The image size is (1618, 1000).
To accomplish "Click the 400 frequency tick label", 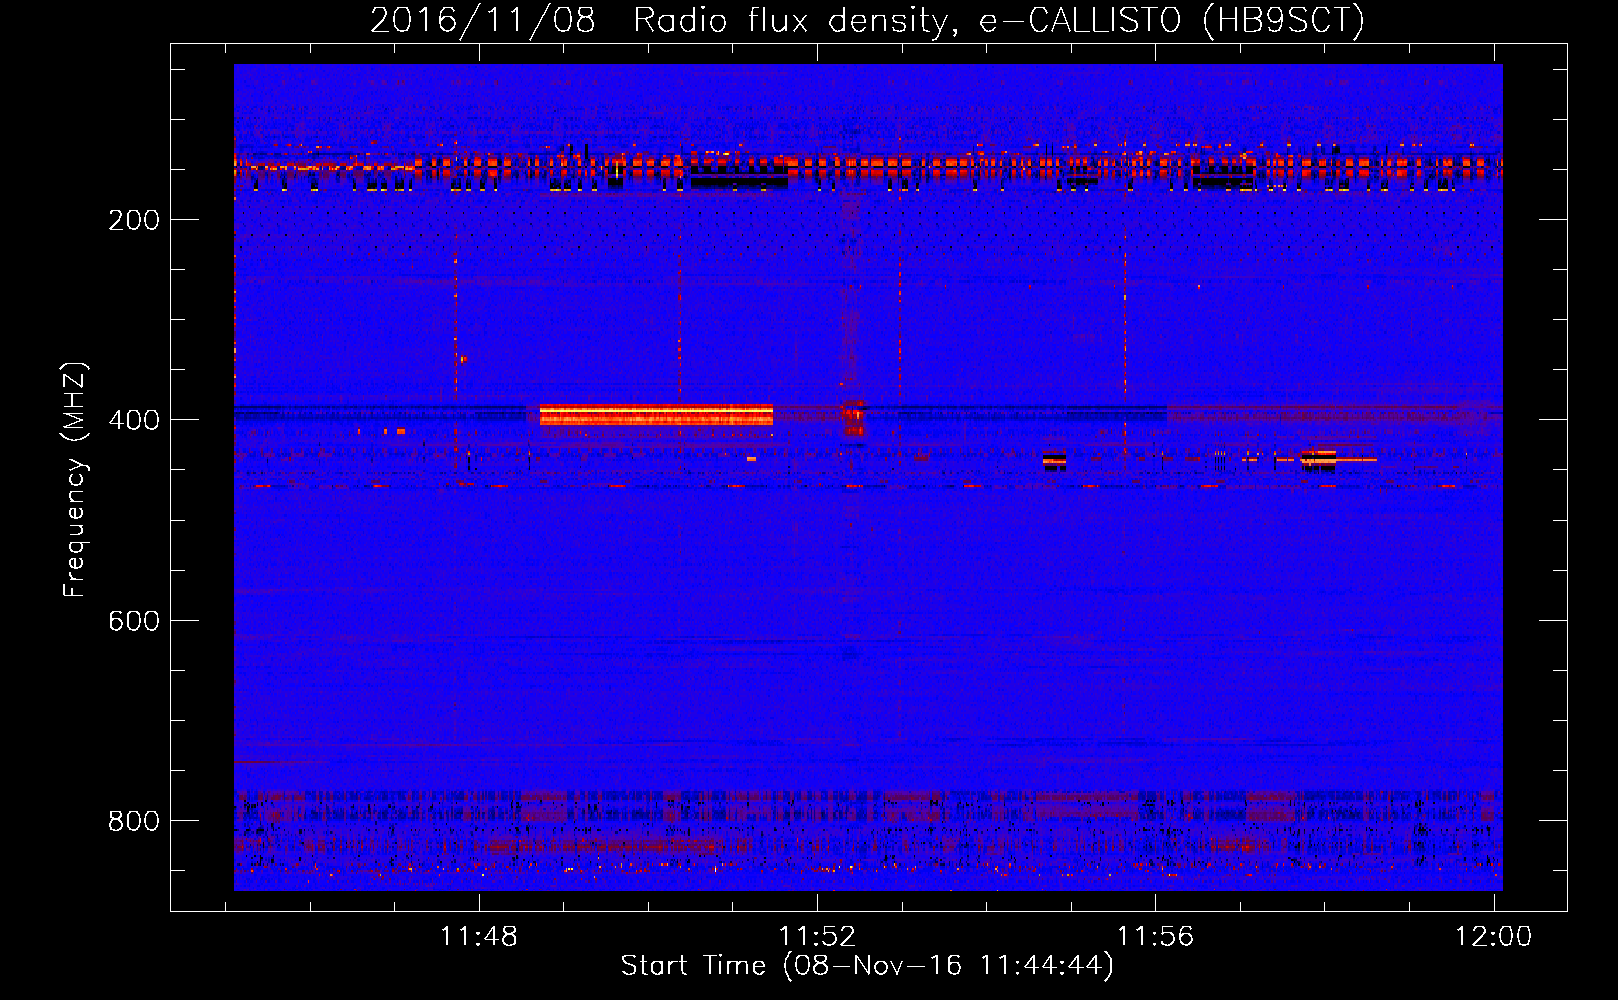I will tap(134, 420).
